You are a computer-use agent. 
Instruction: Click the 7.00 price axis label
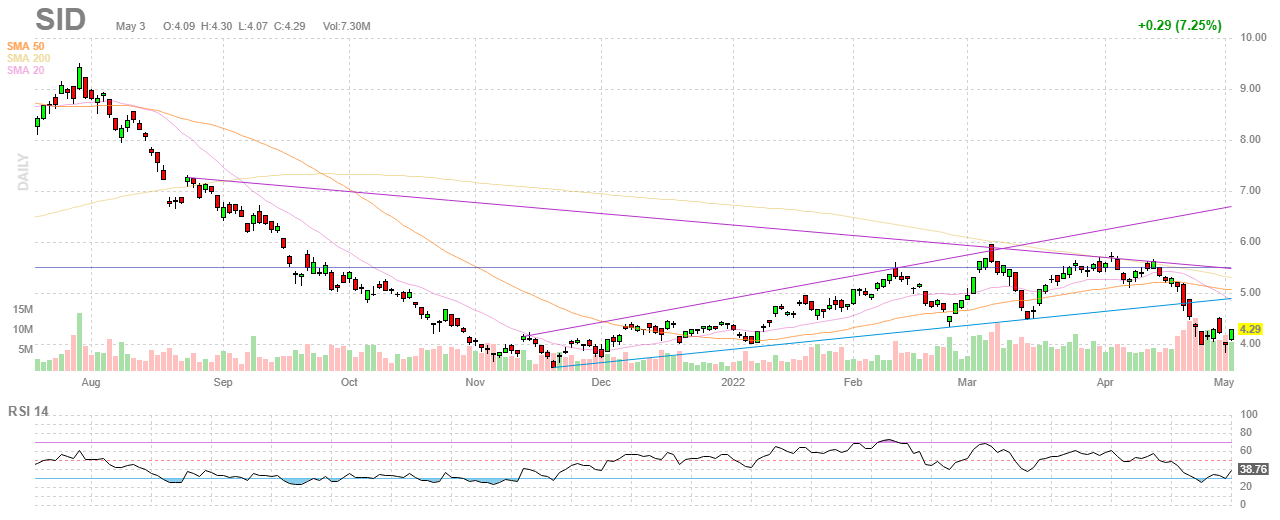1251,191
